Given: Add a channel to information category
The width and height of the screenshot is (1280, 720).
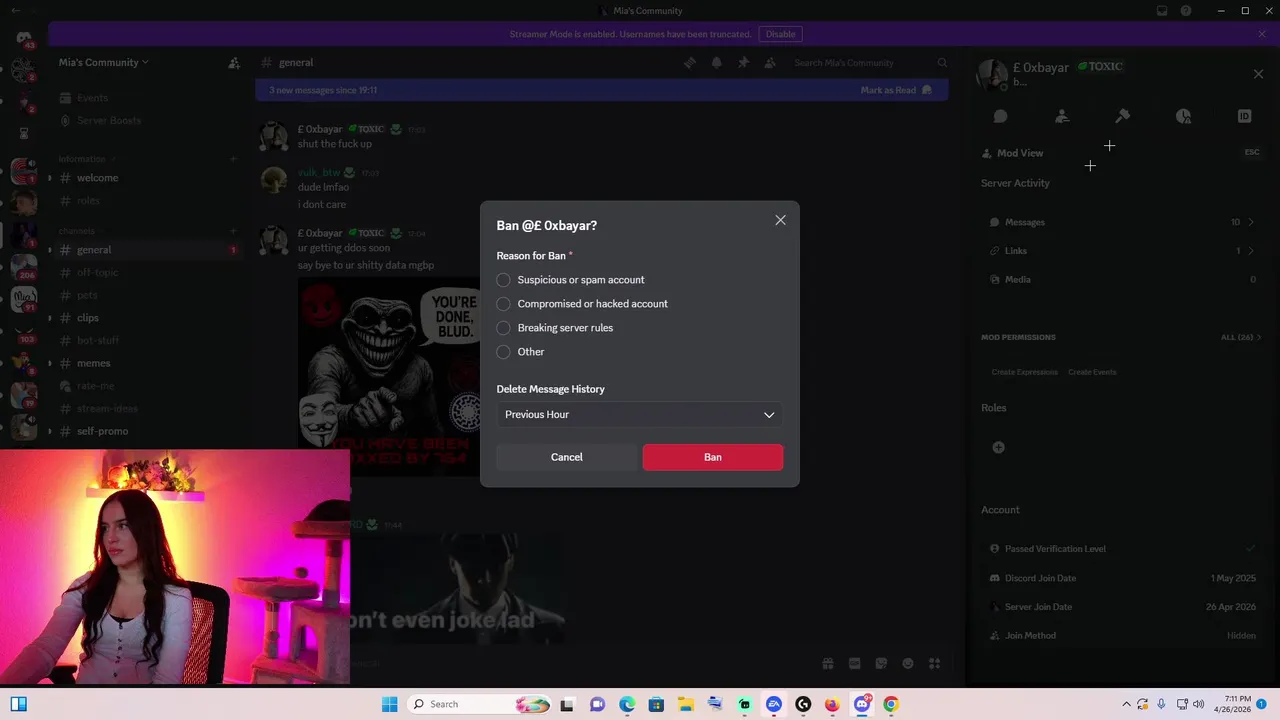Looking at the screenshot, I should [x=233, y=159].
